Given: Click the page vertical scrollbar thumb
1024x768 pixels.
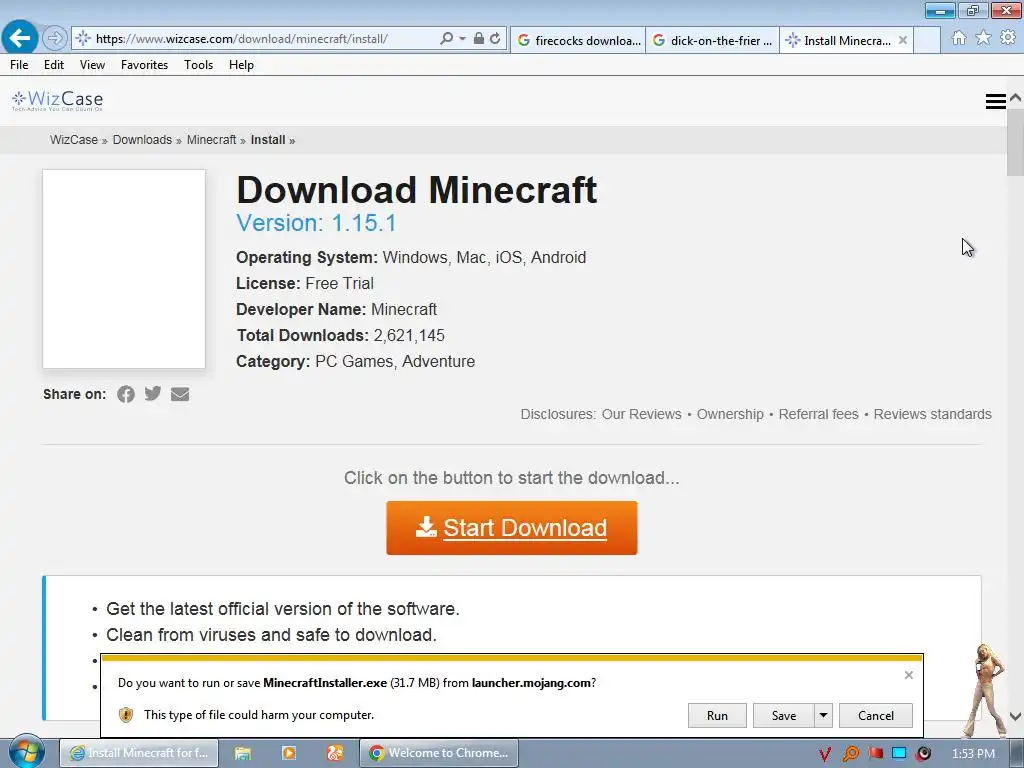Looking at the screenshot, I should click(x=1016, y=140).
